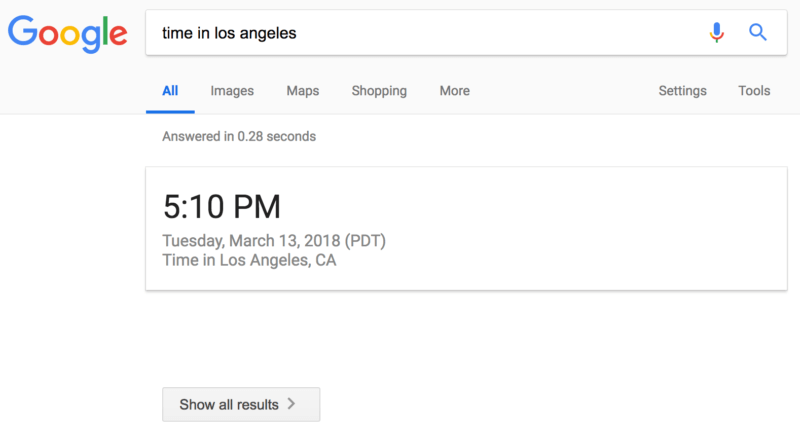Screen dimensions: 800x442
Task: Click the arrow beside Show all results
Action: tap(291, 405)
